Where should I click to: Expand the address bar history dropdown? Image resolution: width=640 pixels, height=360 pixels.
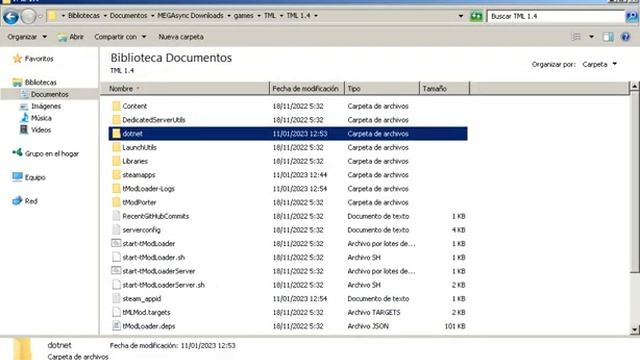pos(461,16)
